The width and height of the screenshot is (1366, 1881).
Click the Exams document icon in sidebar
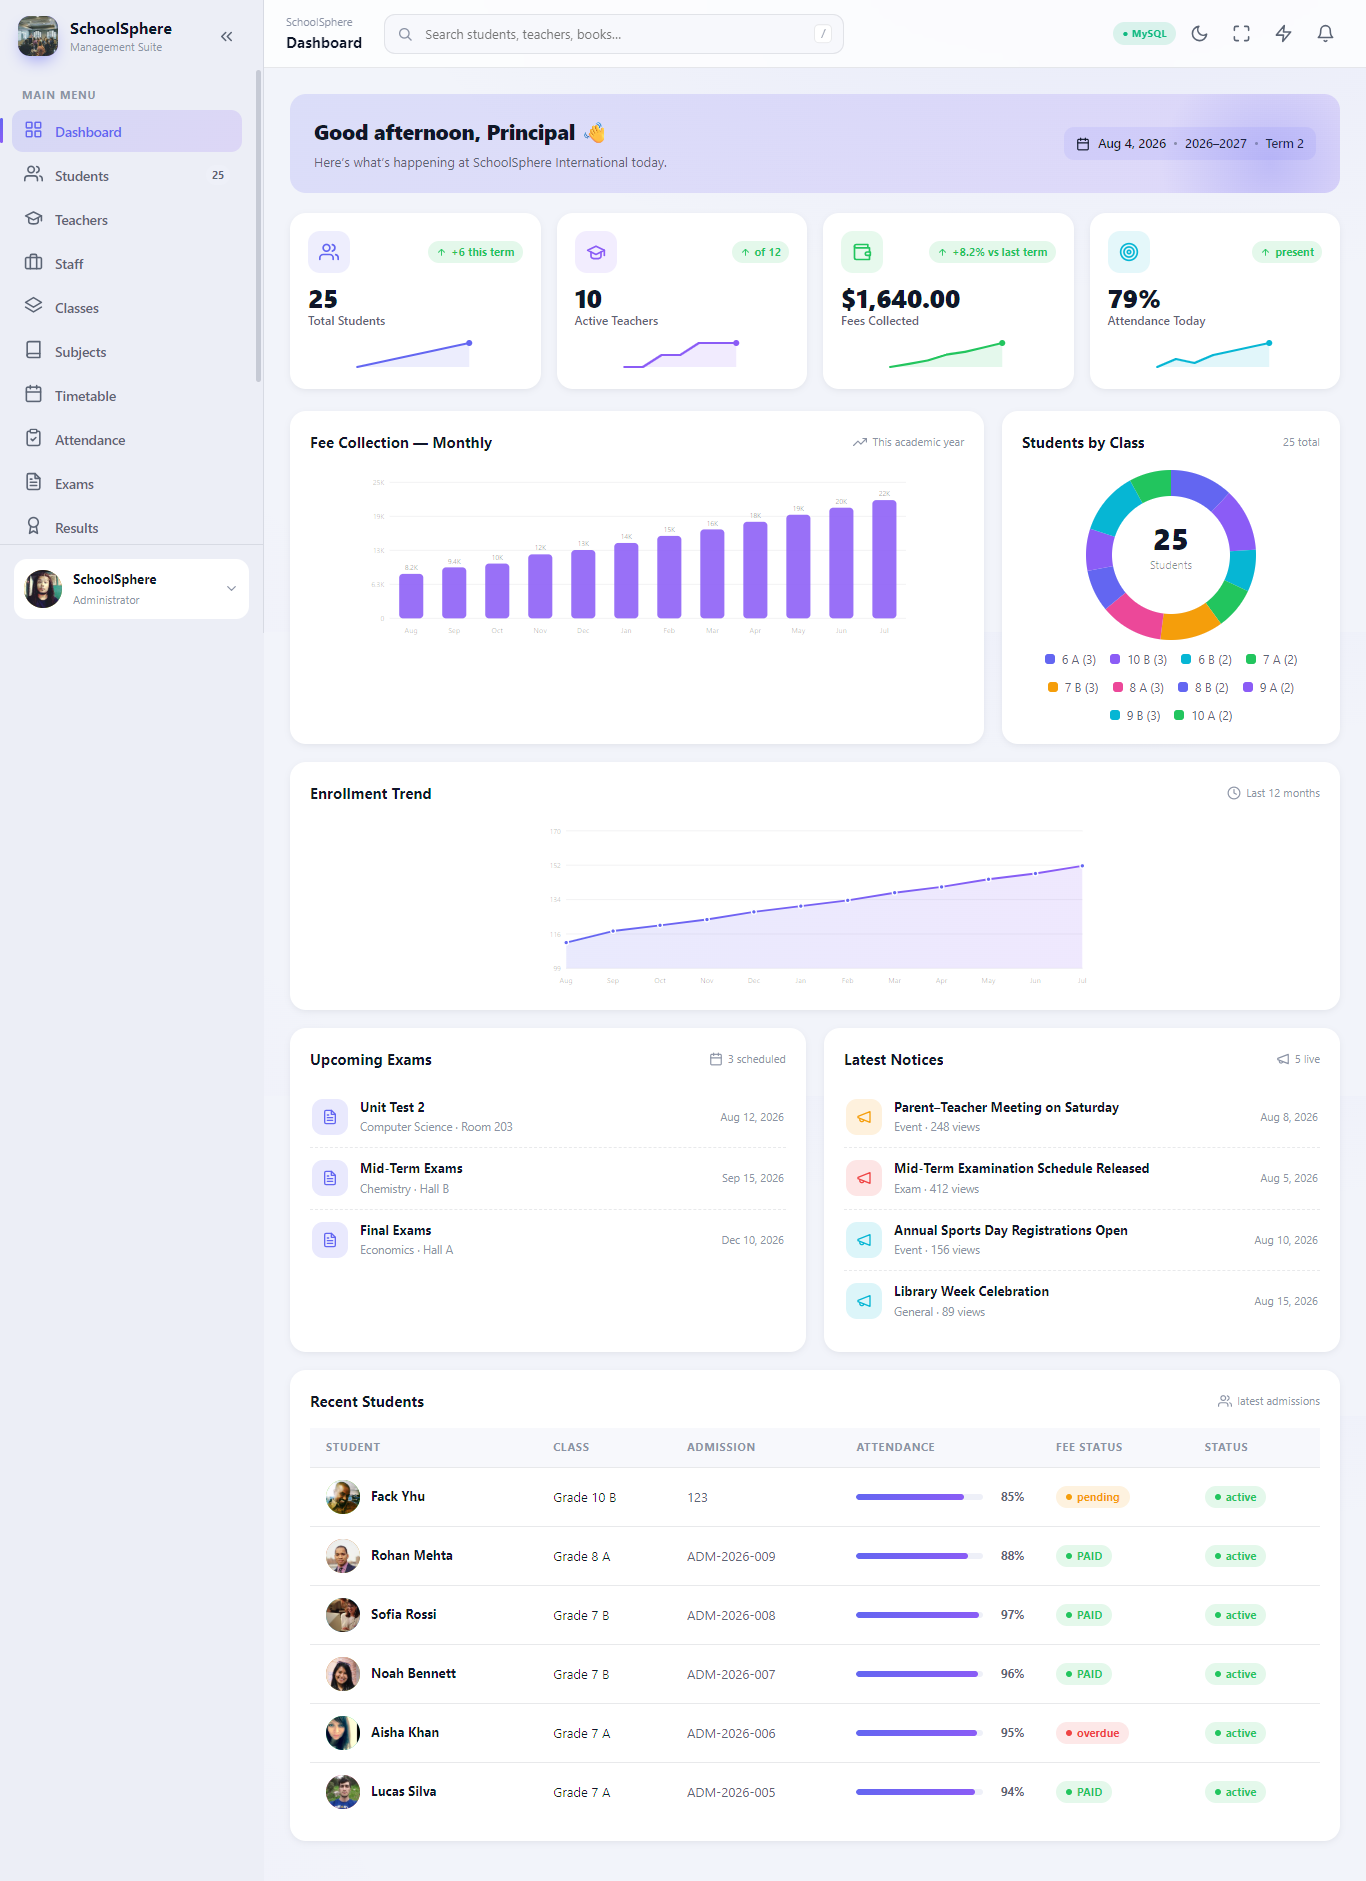34,483
